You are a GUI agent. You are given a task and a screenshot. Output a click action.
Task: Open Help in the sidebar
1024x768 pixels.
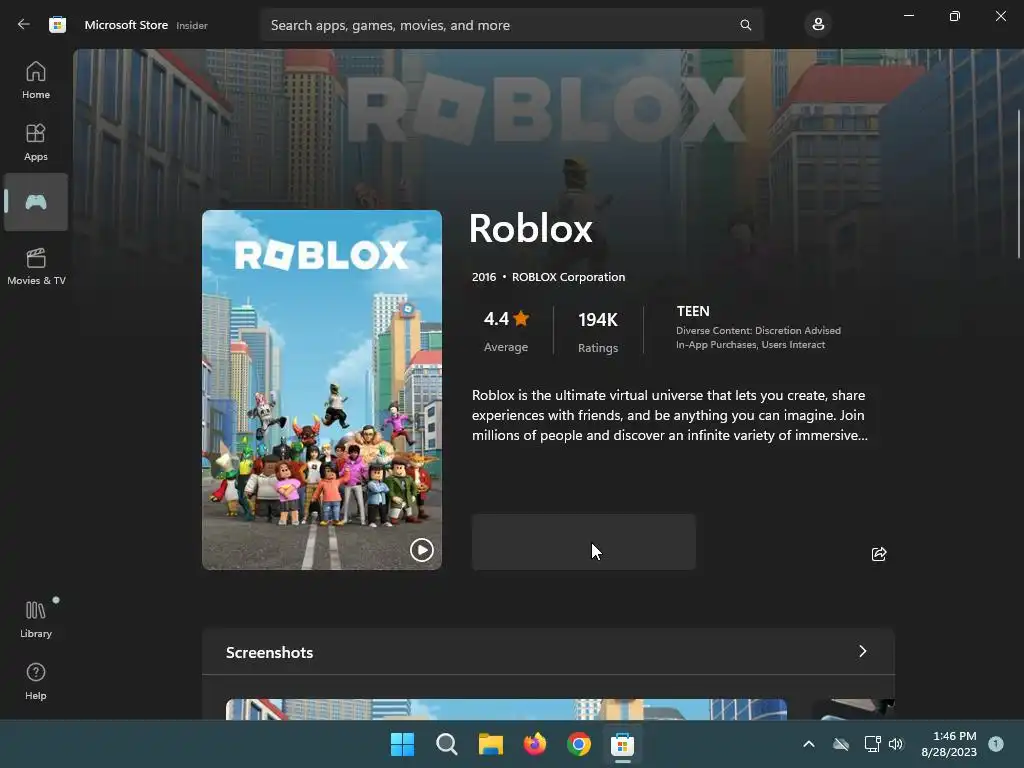pyautogui.click(x=36, y=681)
